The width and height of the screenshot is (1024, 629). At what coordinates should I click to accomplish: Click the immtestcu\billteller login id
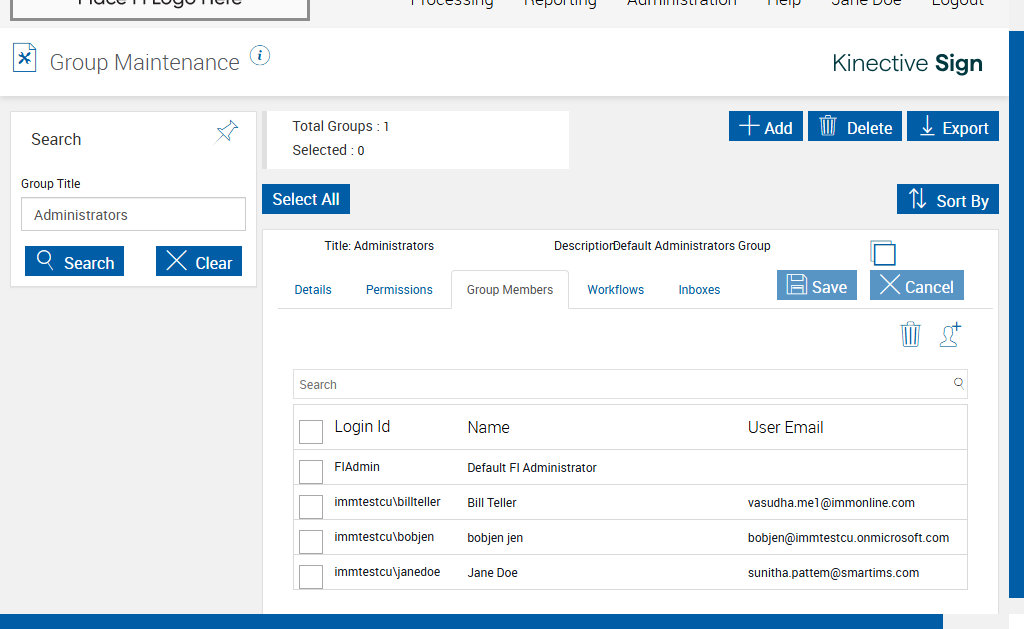[387, 502]
